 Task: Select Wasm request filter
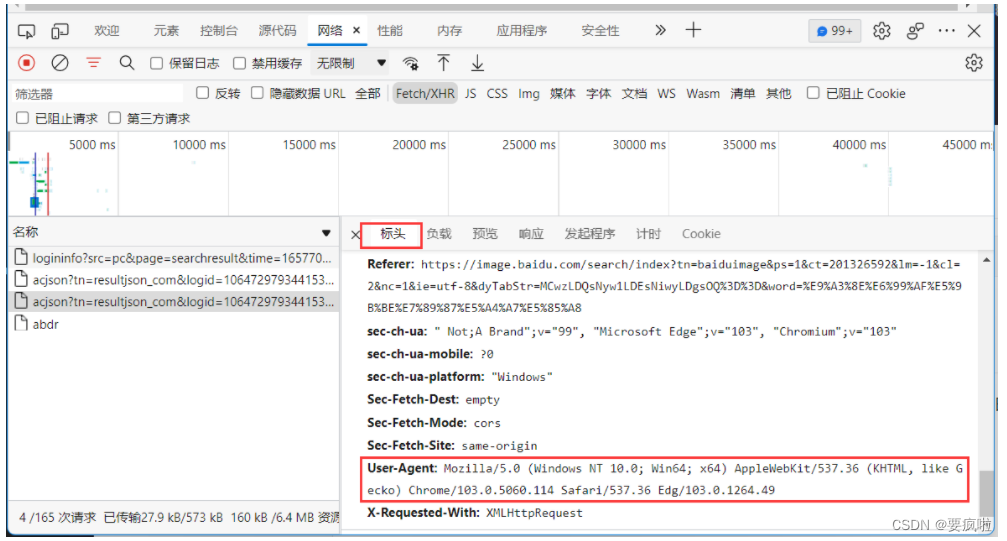(703, 93)
